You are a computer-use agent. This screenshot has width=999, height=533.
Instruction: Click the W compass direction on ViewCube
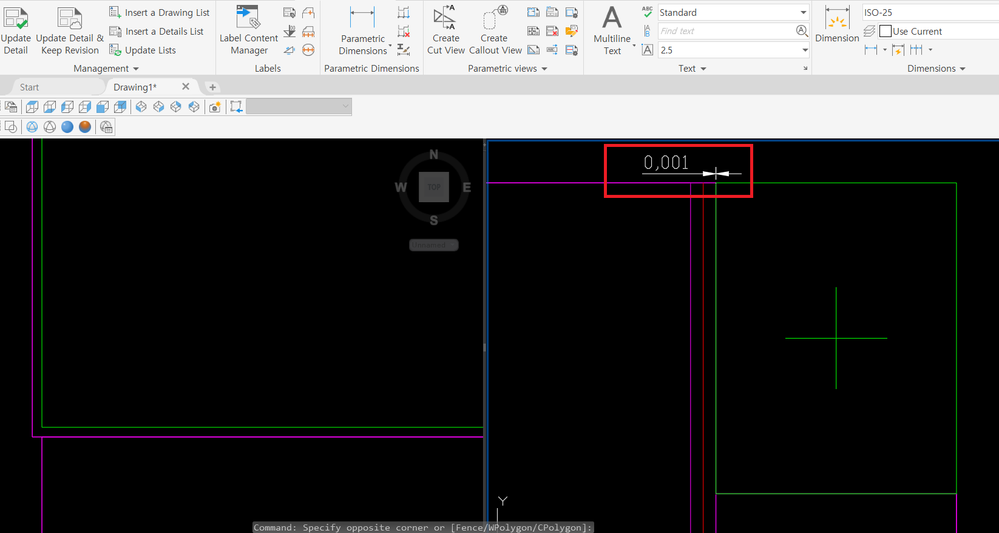(401, 187)
